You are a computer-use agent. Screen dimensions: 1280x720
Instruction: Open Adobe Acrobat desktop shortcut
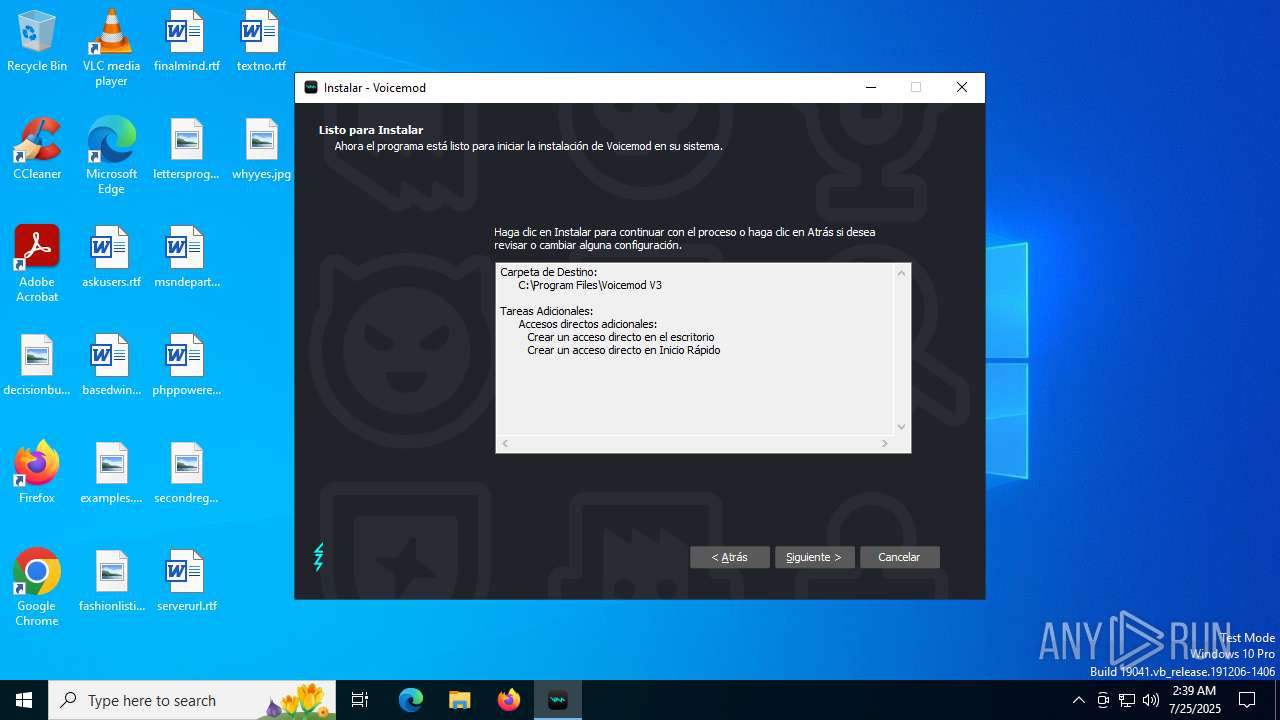(x=37, y=264)
